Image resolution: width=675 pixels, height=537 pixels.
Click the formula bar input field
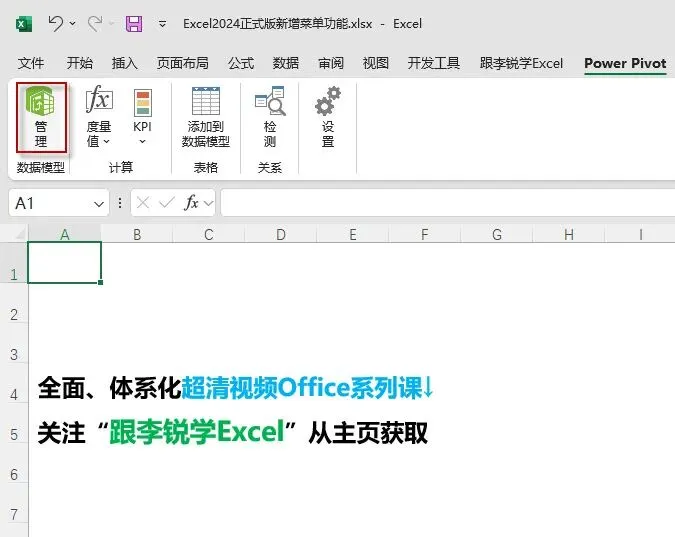[x=448, y=202]
